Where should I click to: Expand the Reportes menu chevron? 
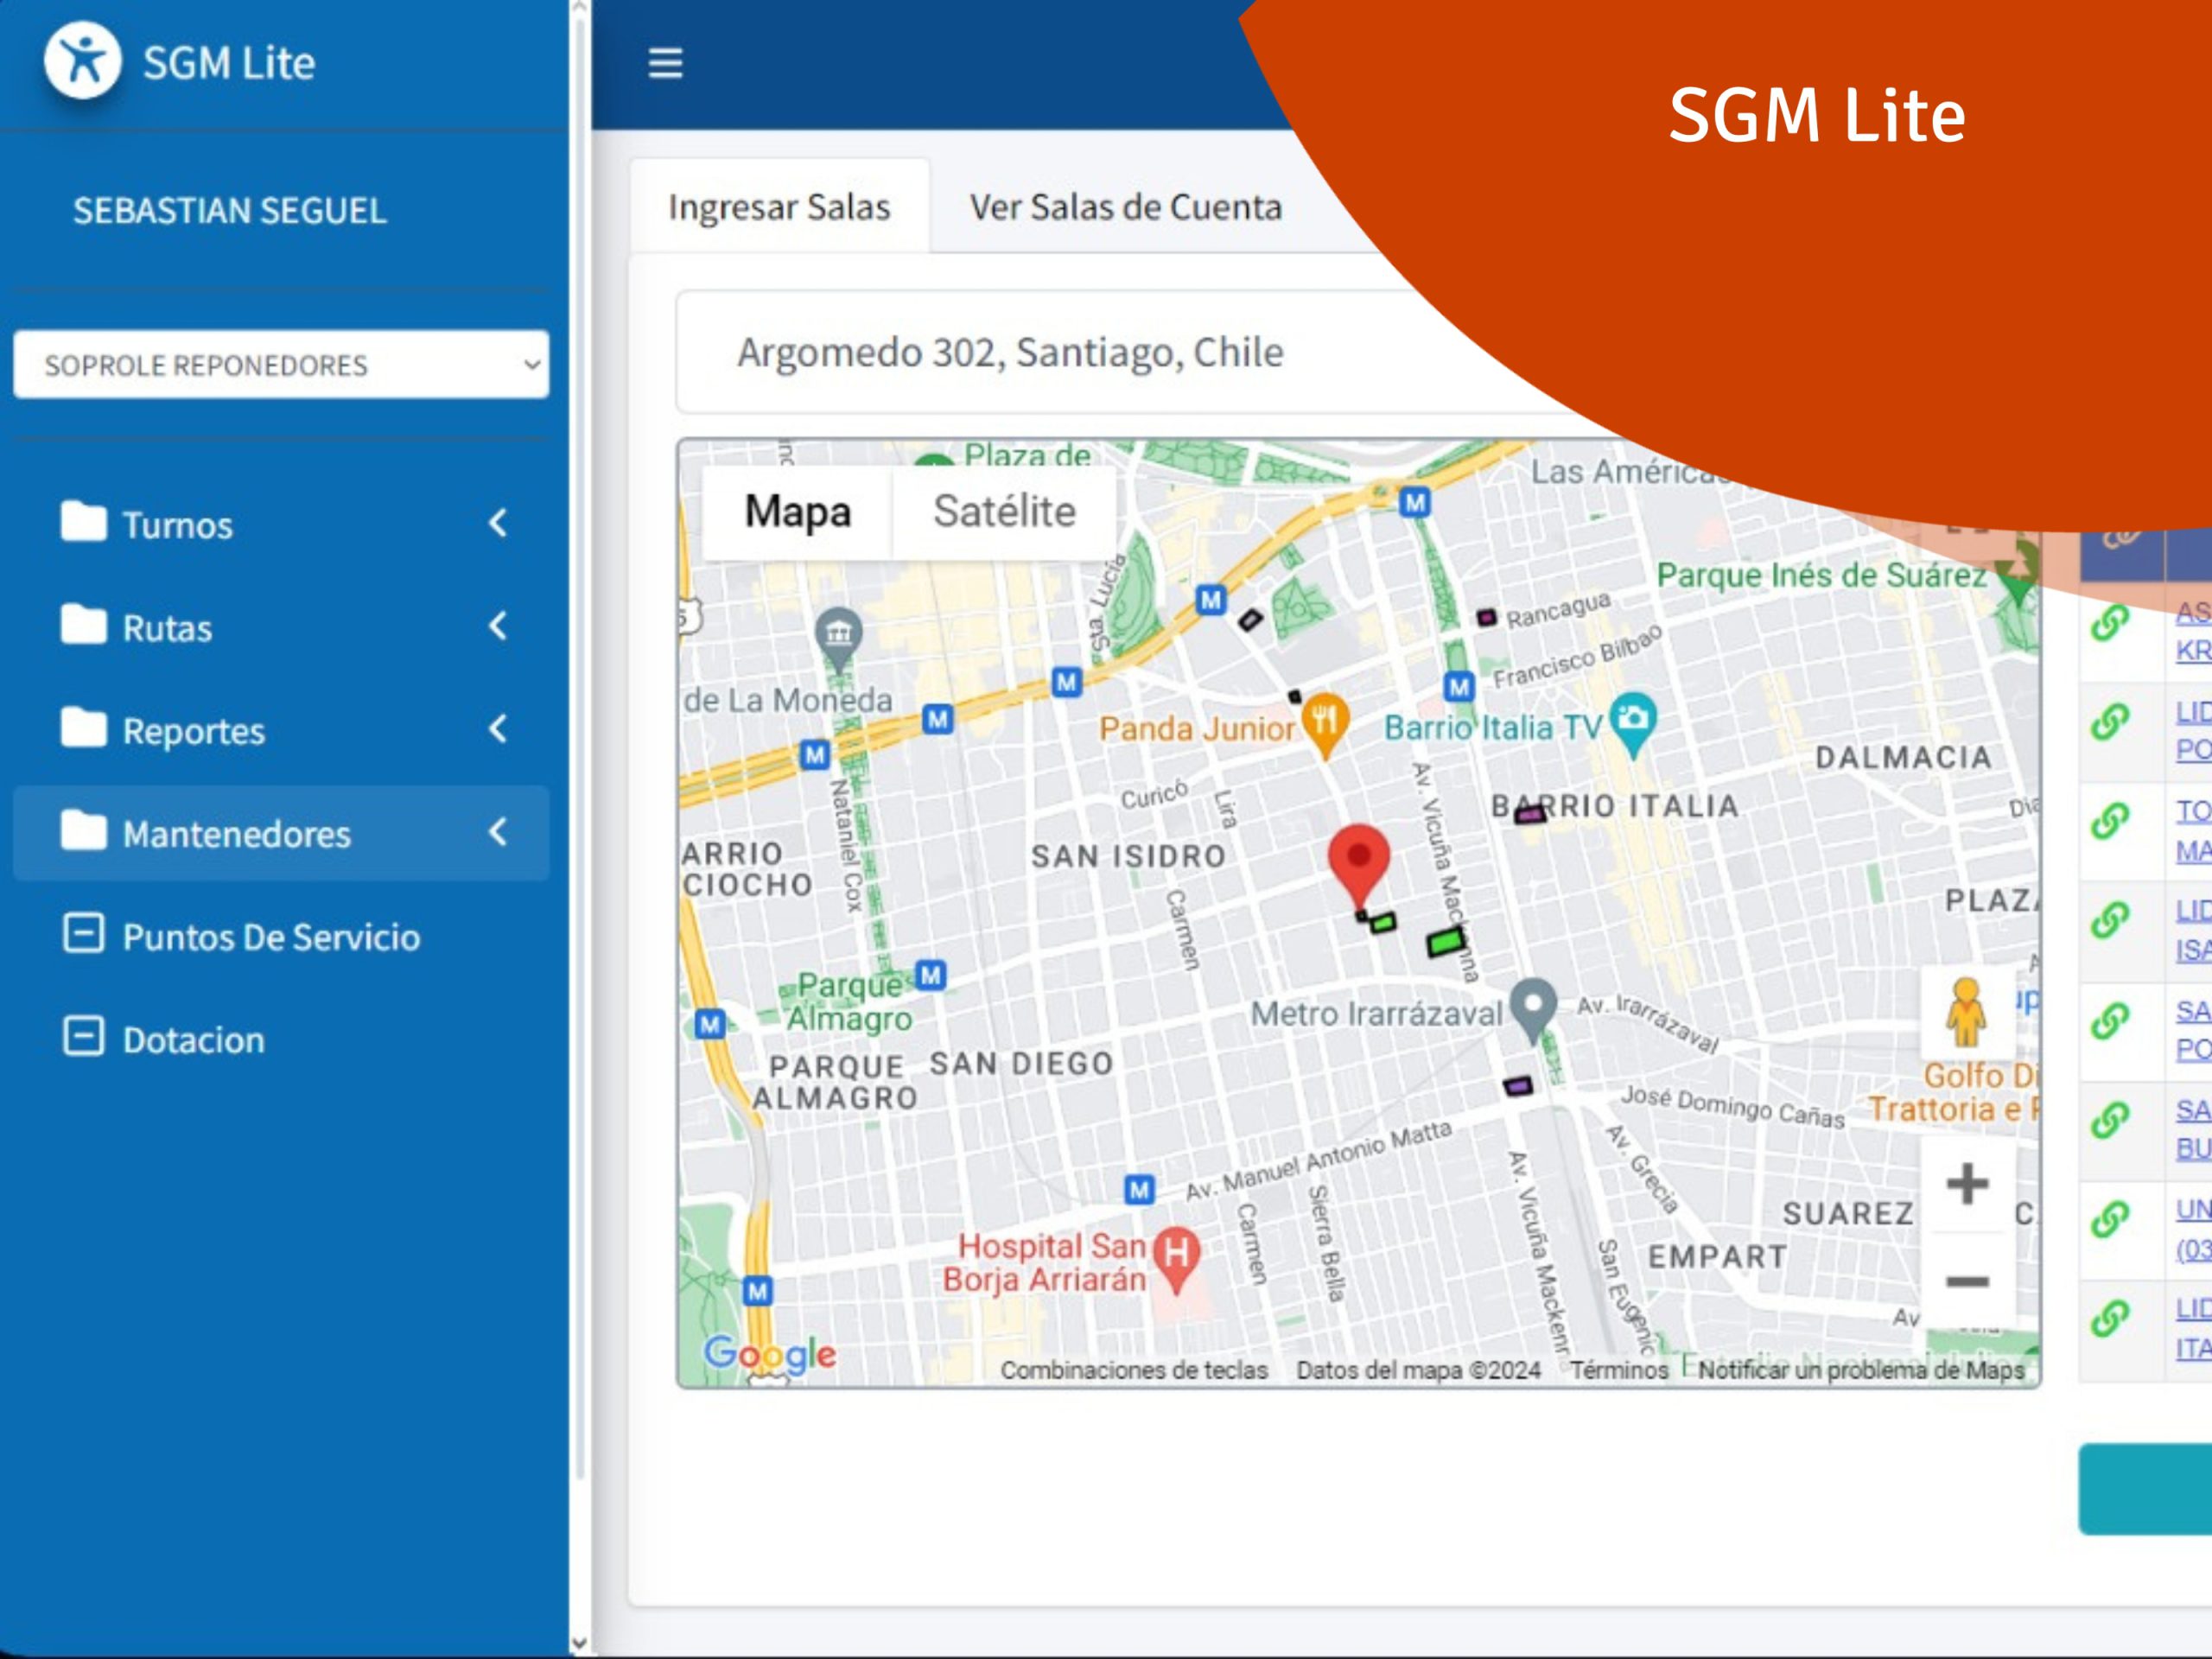pos(497,729)
